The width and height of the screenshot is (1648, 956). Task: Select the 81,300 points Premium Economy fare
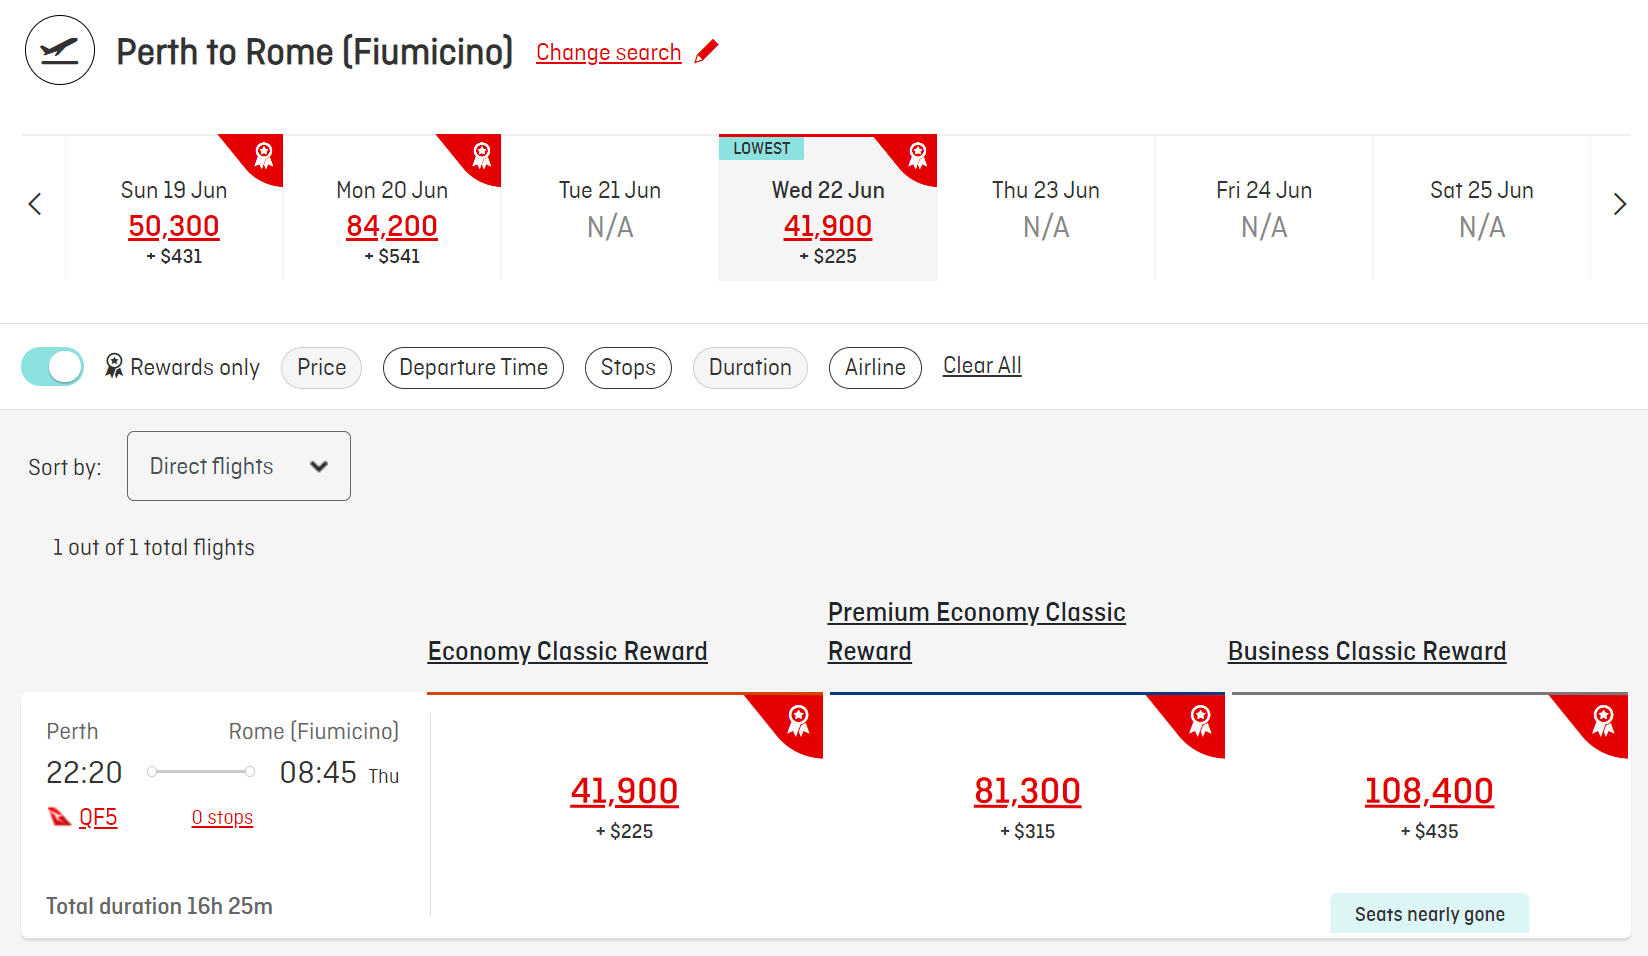coord(1027,792)
